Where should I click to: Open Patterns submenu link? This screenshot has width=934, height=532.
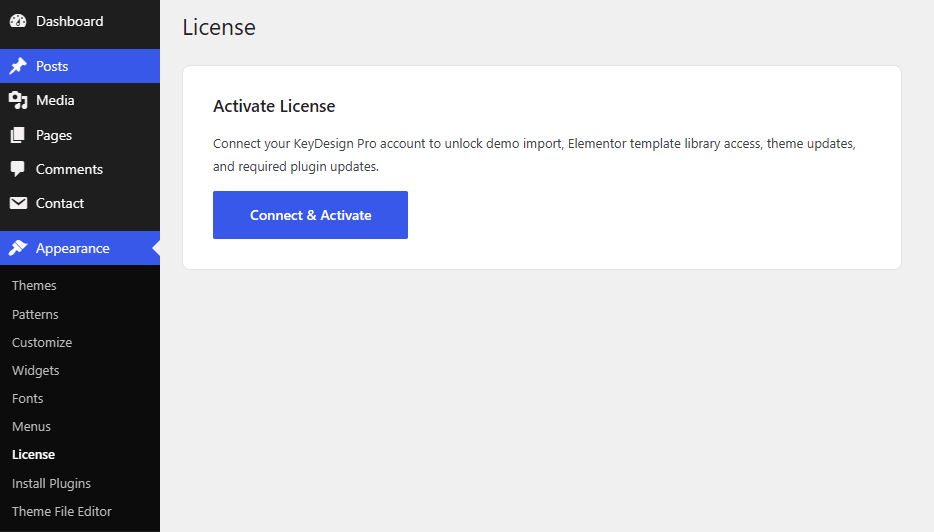(x=35, y=314)
